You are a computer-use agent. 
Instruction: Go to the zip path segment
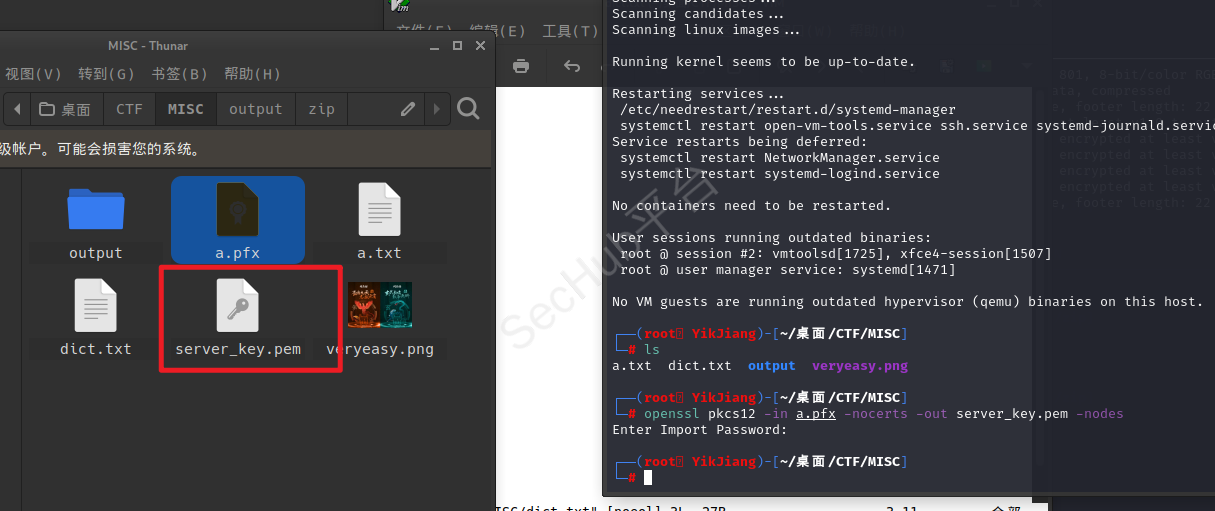[322, 109]
